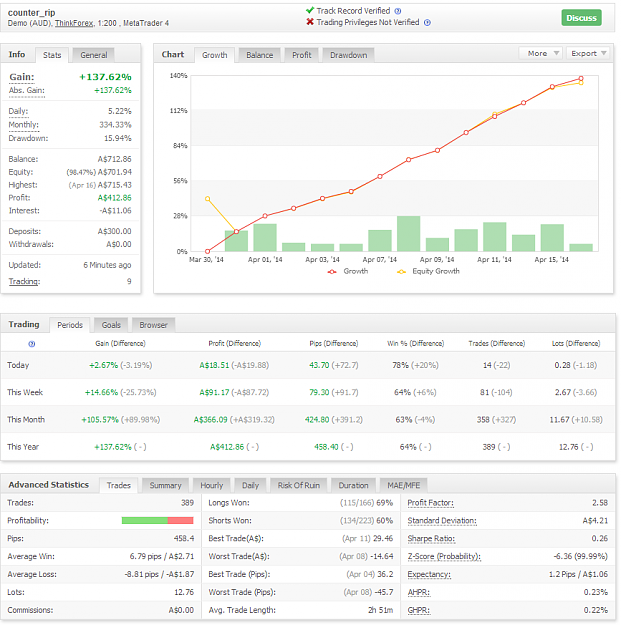Toggle the Equity Growth series in chart legend
Viewport: 621px width, 625px height.
point(428,271)
